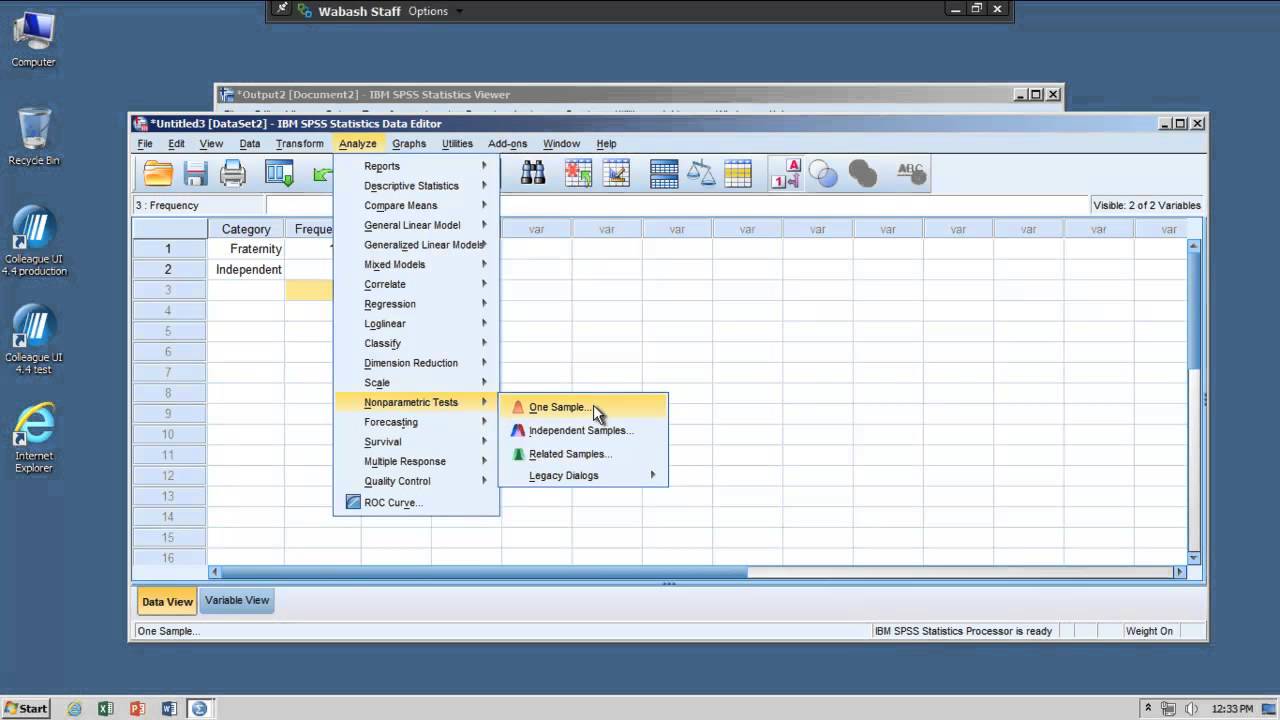1280x720 pixels.
Task: Select the Independent cell in row 2
Action: point(246,269)
